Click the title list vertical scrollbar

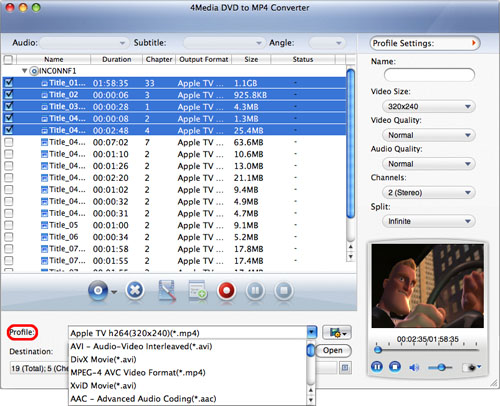[350, 144]
